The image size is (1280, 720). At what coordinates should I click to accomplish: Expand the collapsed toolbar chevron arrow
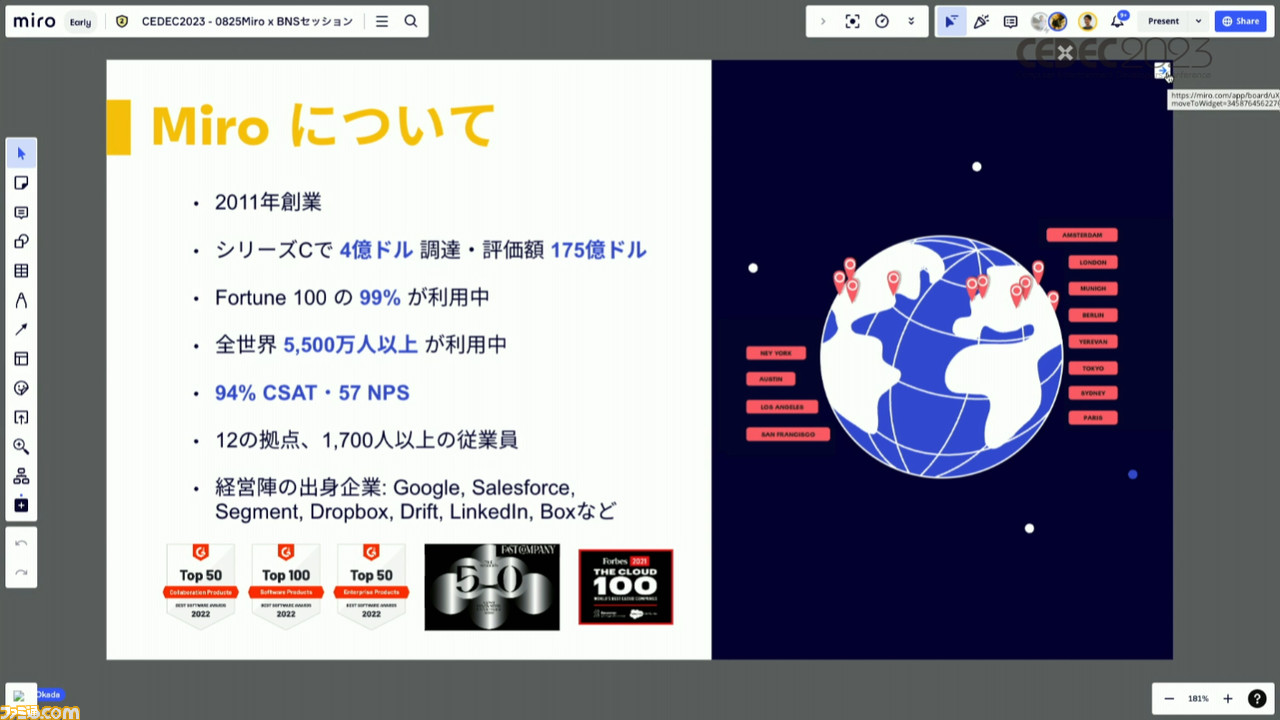(x=823, y=21)
